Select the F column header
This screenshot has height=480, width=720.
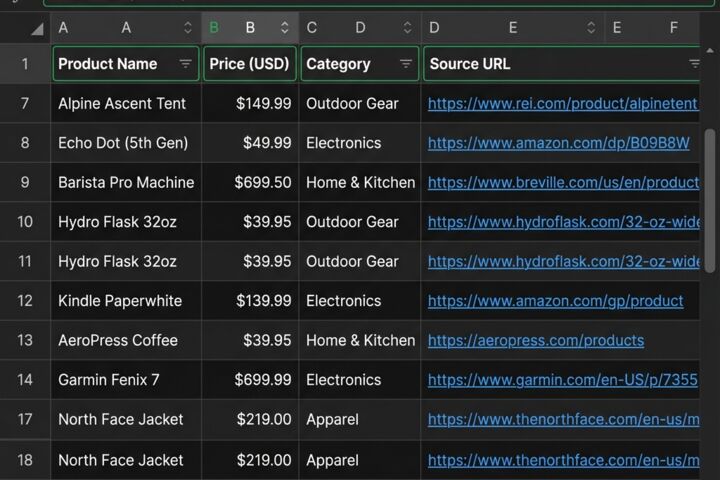click(x=674, y=28)
